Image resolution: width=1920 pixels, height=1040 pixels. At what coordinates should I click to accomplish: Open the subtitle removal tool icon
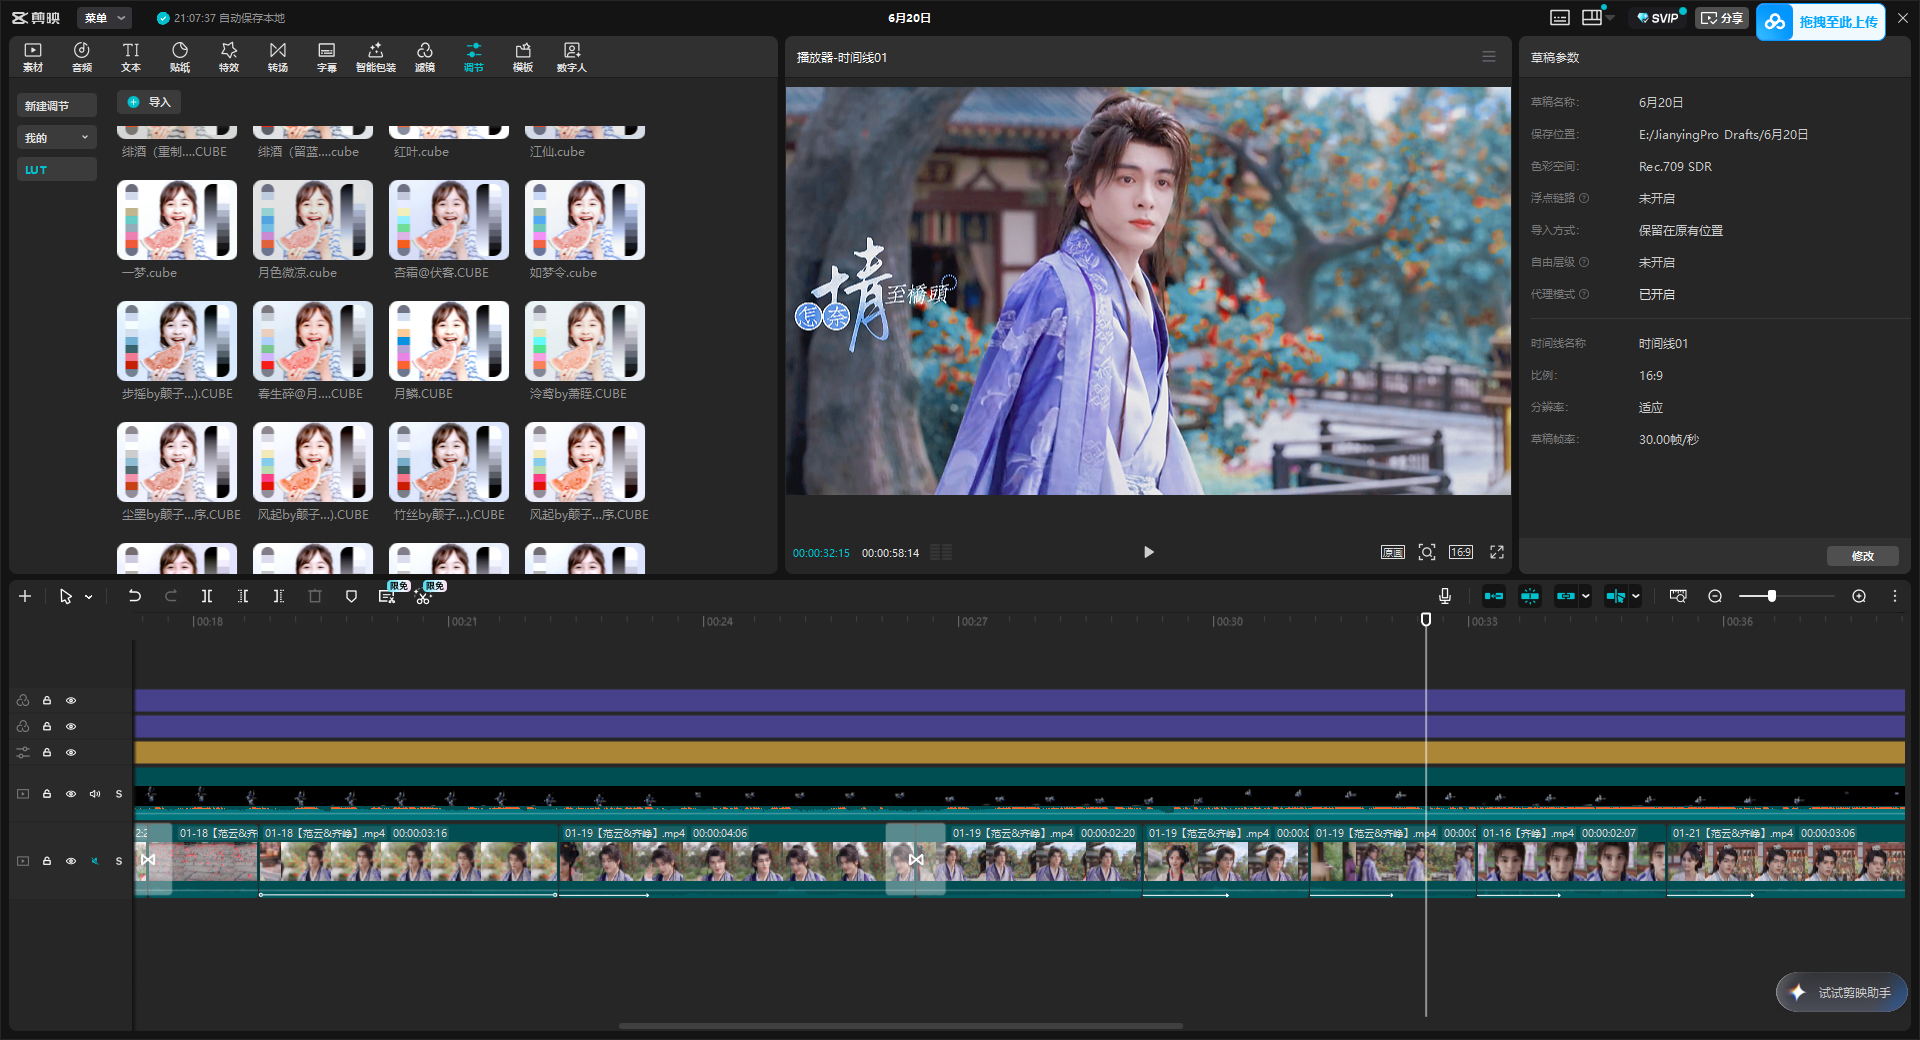point(387,596)
